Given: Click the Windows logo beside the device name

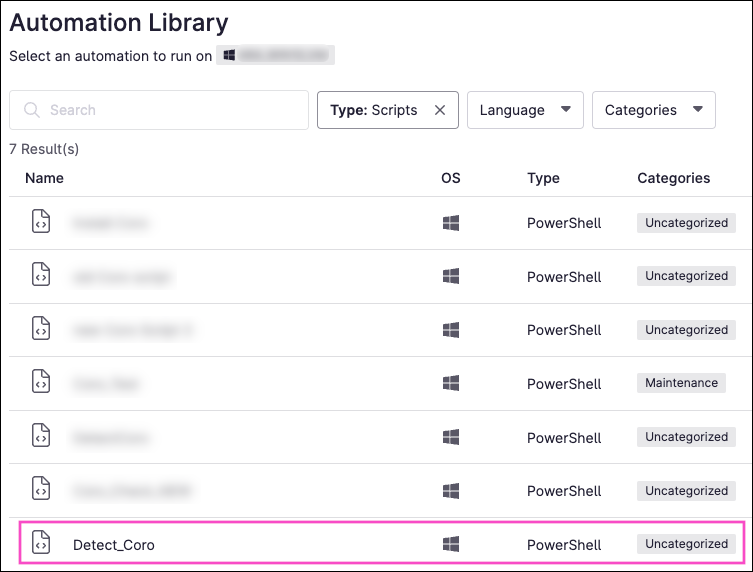Looking at the screenshot, I should click(x=227, y=56).
